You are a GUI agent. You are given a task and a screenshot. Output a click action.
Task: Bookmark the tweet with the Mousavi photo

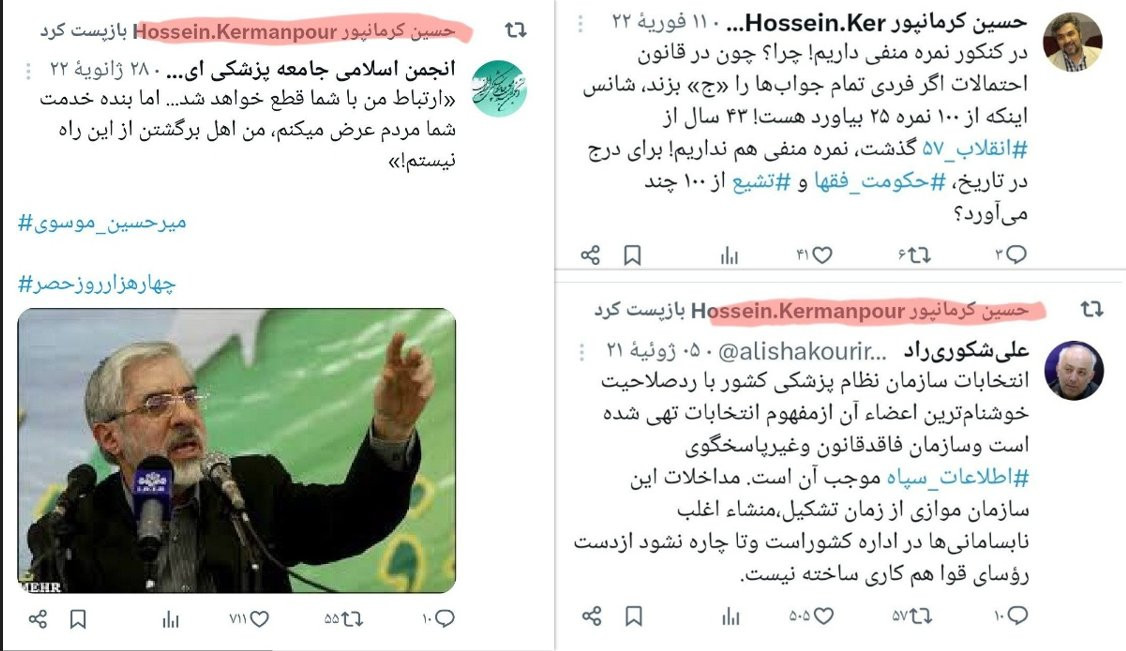[78, 619]
